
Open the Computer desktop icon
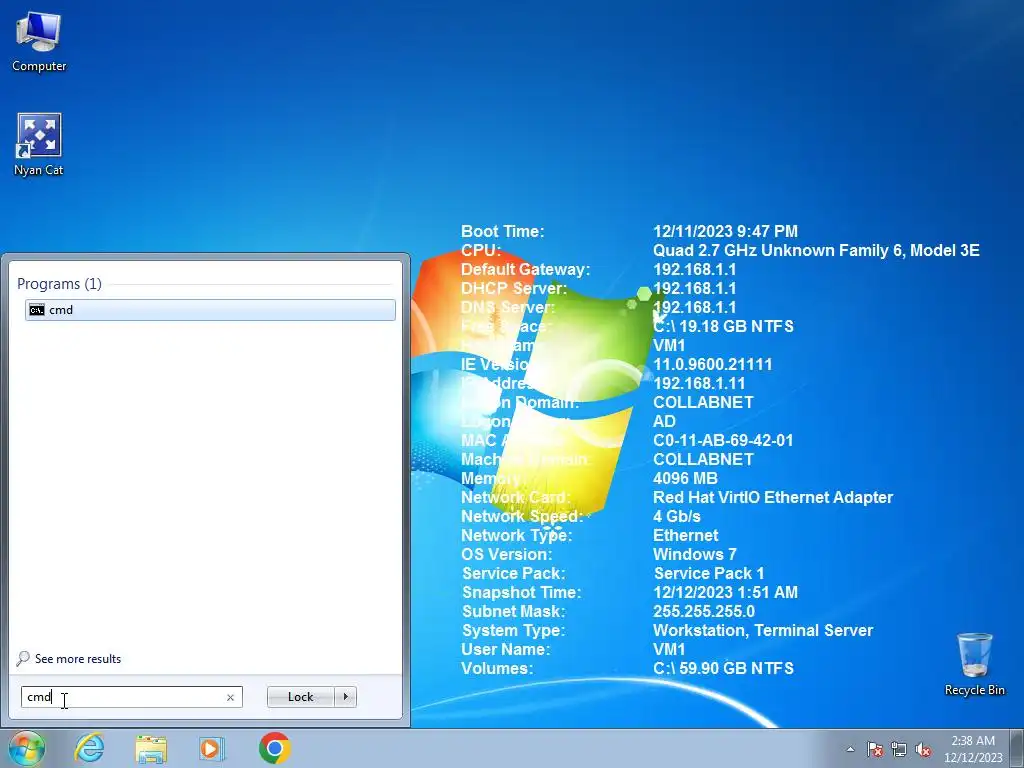tap(39, 40)
